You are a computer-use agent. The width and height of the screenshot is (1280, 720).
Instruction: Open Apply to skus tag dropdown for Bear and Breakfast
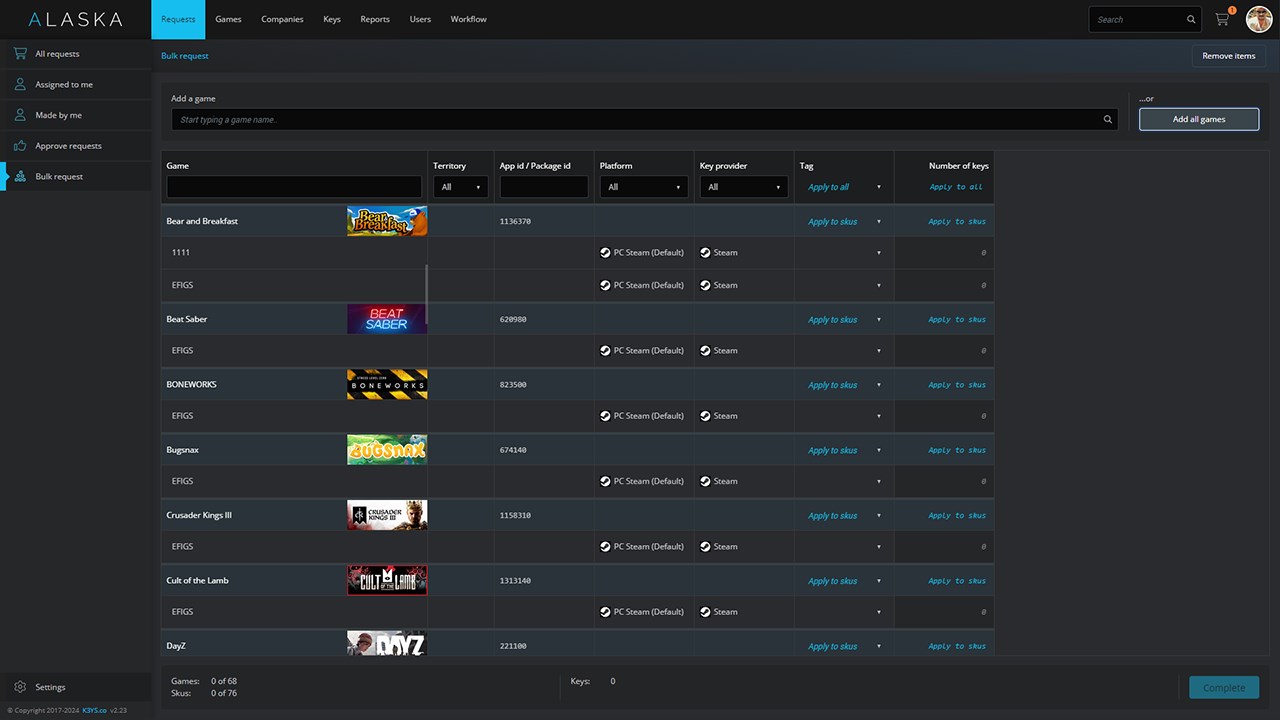click(844, 222)
